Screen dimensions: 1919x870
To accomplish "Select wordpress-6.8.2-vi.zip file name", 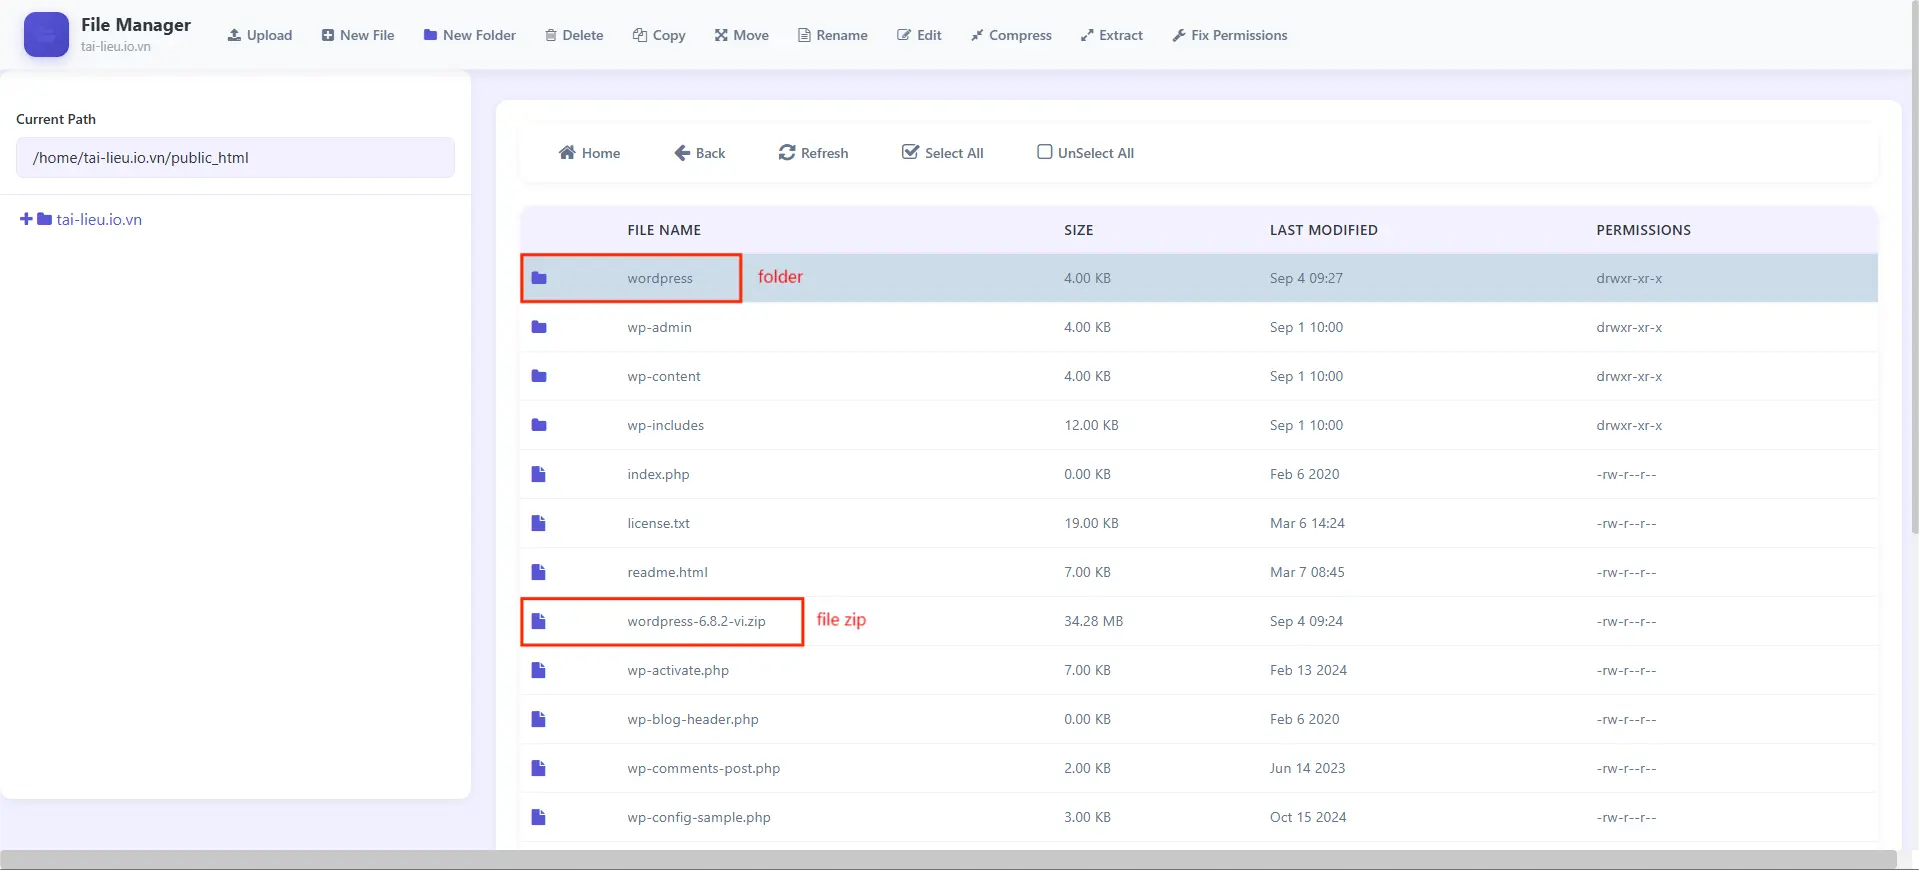I will pos(696,621).
